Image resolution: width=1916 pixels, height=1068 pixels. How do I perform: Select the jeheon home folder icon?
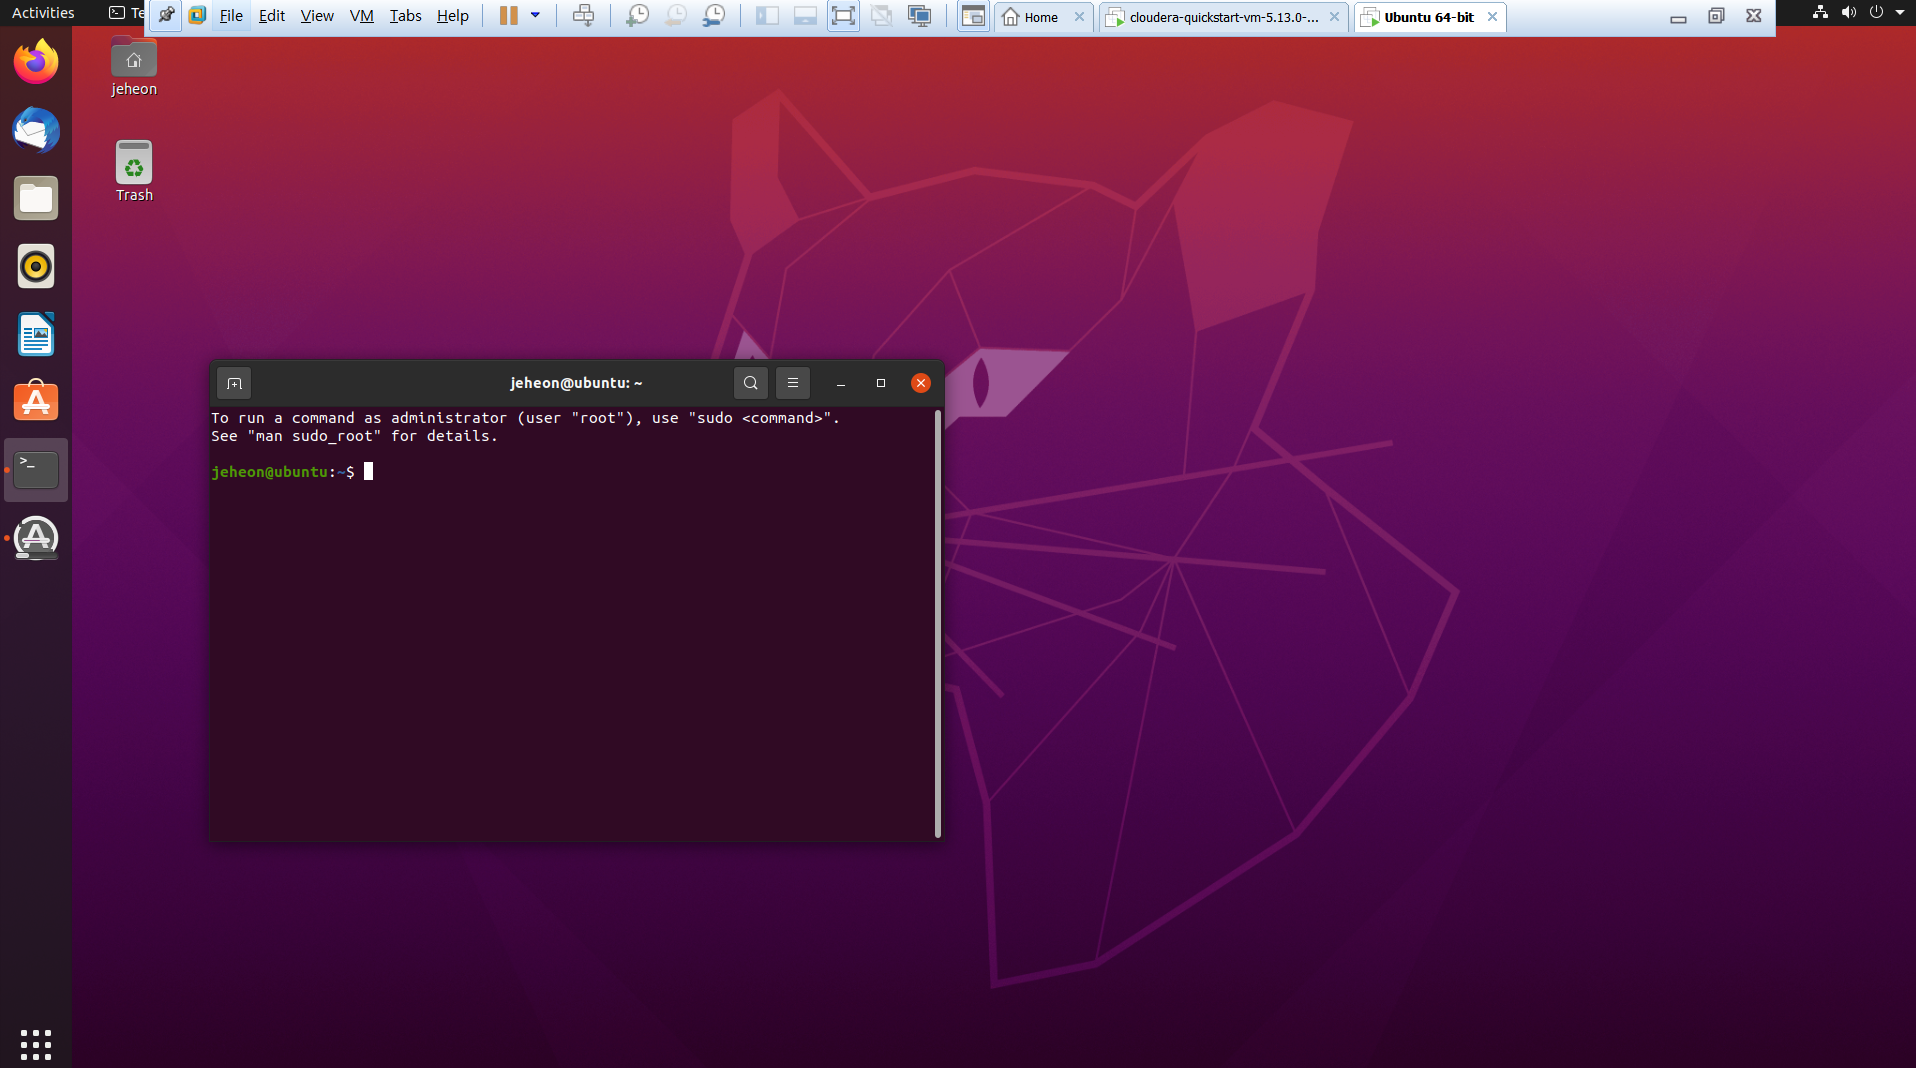click(x=134, y=67)
